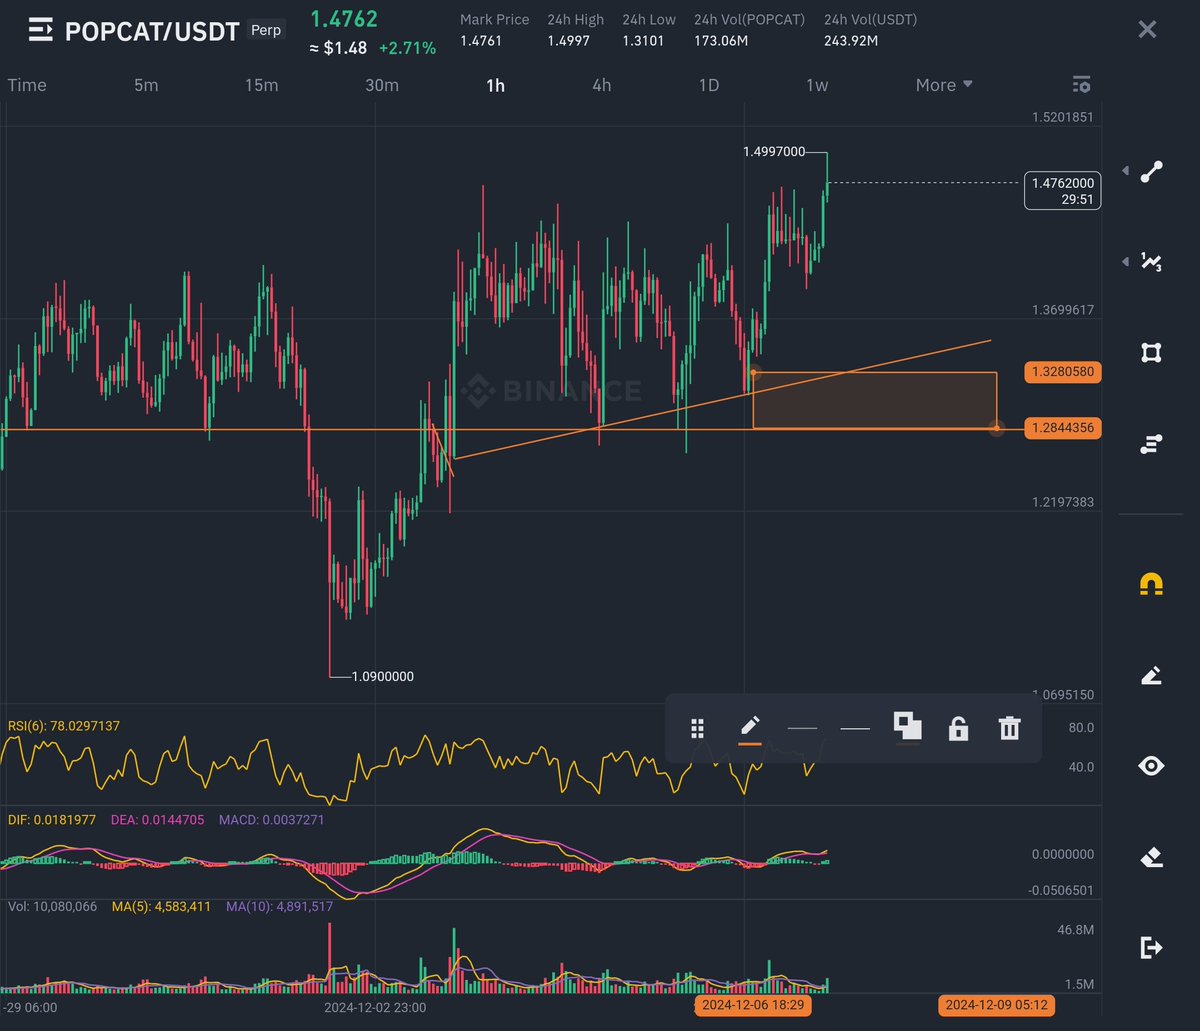
Task: Click the 24h Vol(POPCAT) value 173.06M
Action: click(x=722, y=41)
